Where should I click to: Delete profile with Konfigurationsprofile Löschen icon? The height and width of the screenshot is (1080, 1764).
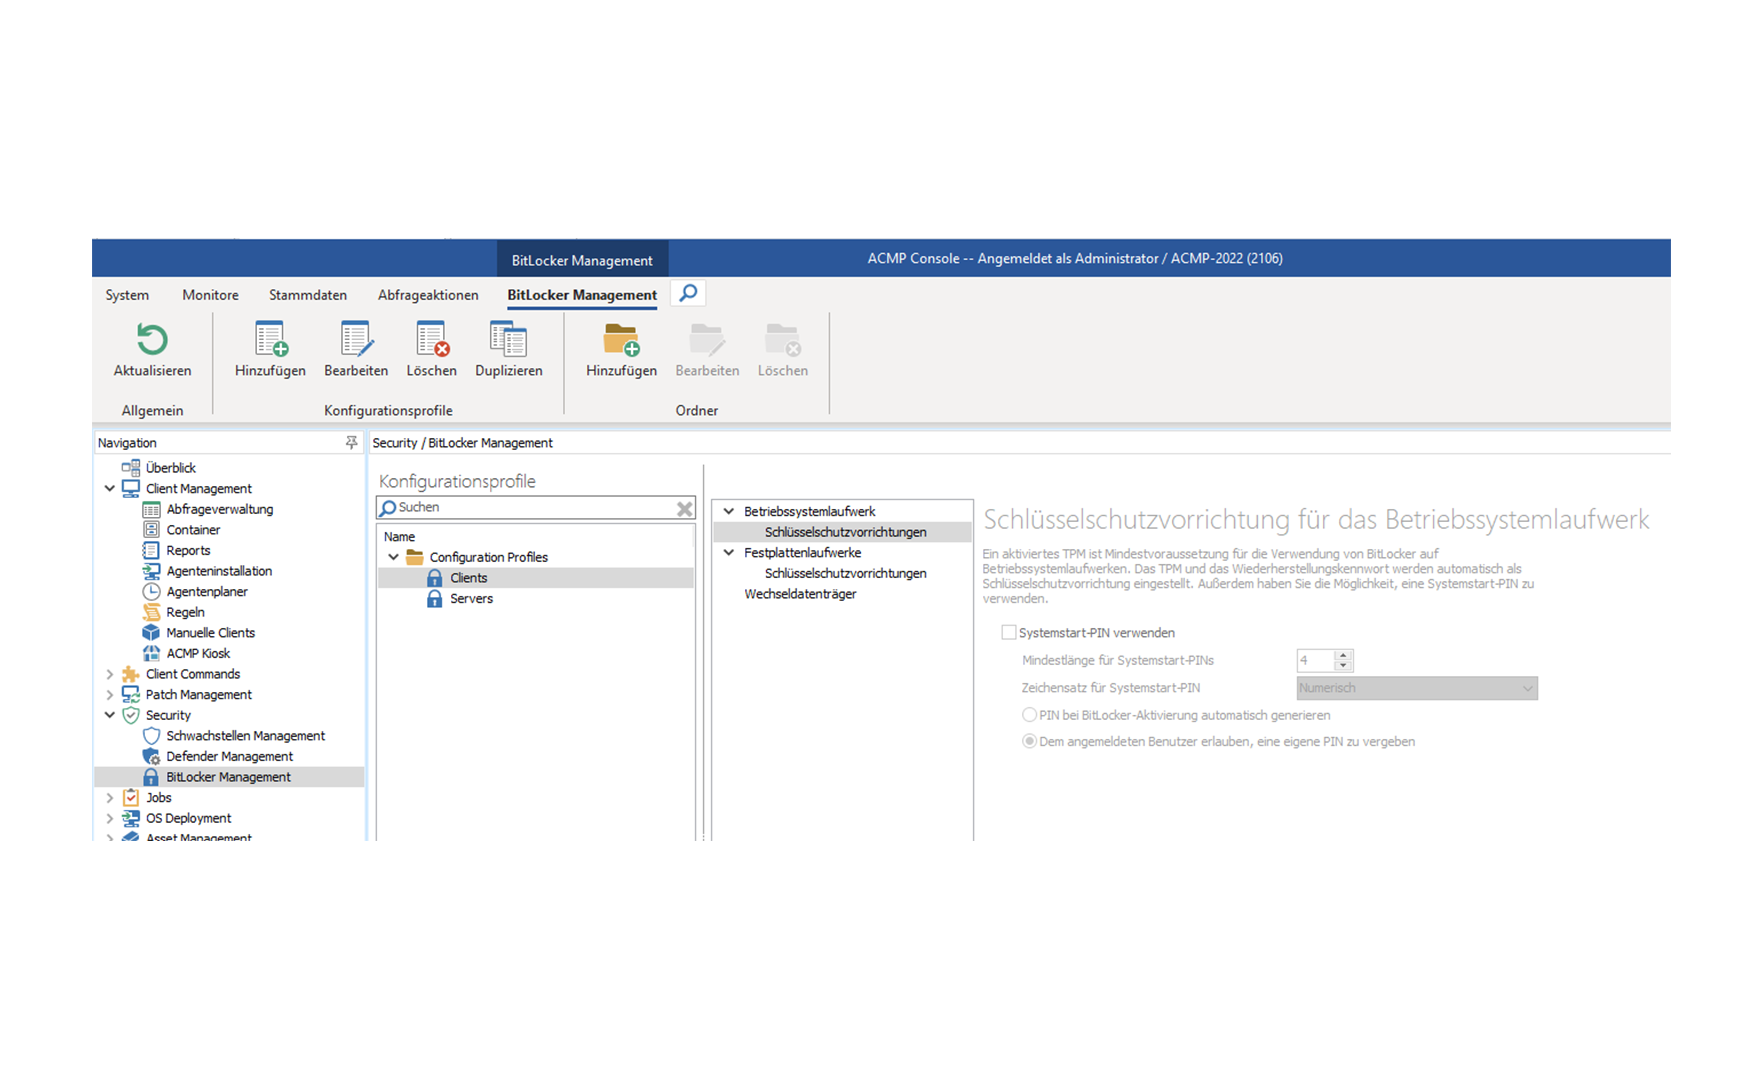click(432, 340)
